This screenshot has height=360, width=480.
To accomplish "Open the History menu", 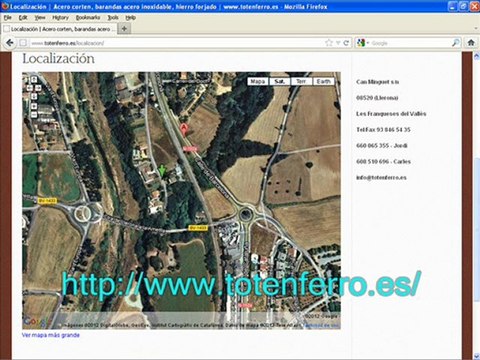I will click(60, 18).
